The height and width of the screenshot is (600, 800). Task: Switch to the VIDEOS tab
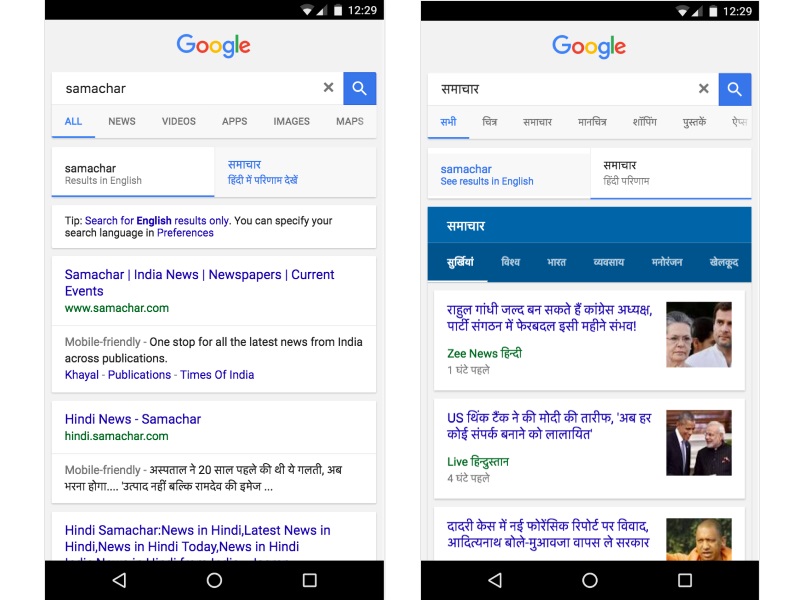pos(179,121)
